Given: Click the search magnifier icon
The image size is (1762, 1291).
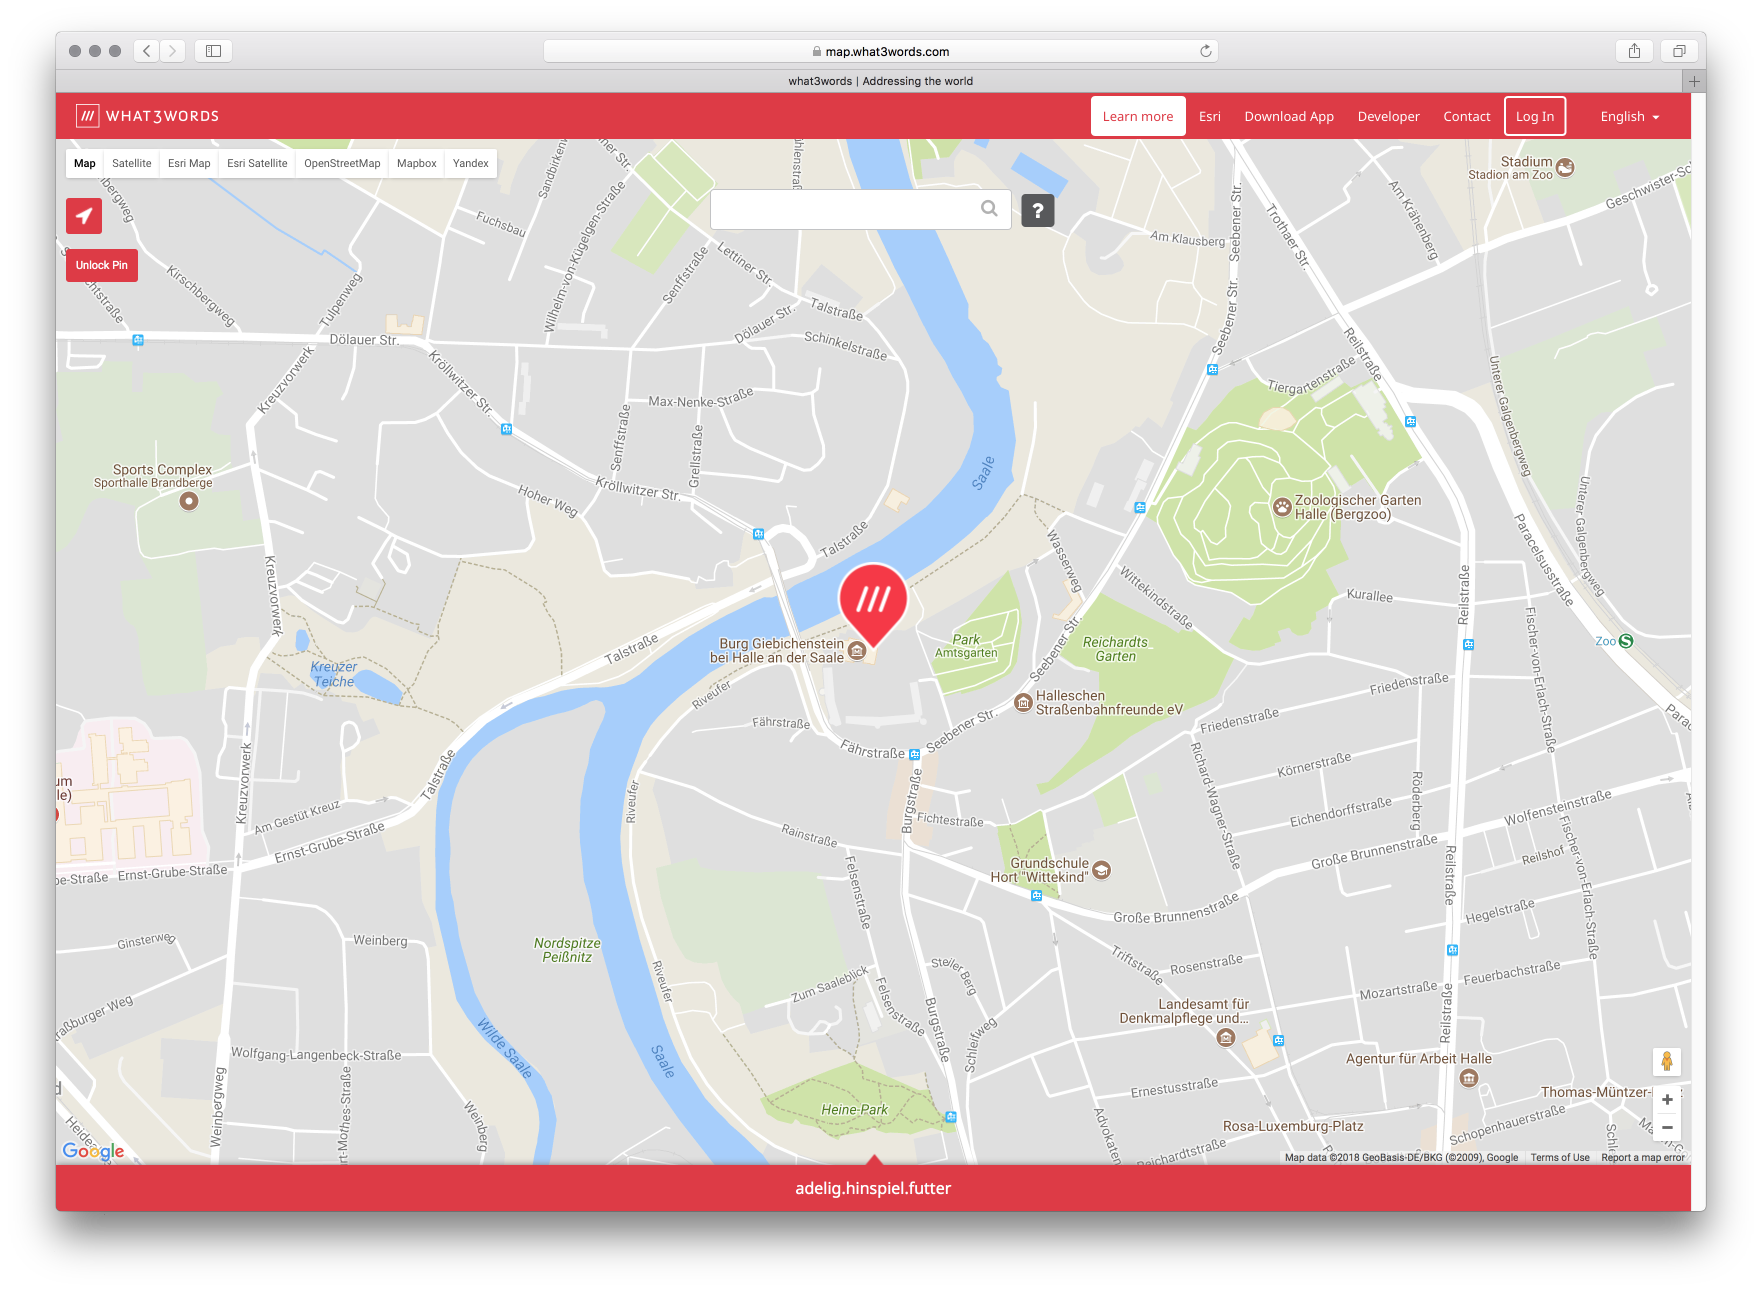Looking at the screenshot, I should [x=989, y=209].
